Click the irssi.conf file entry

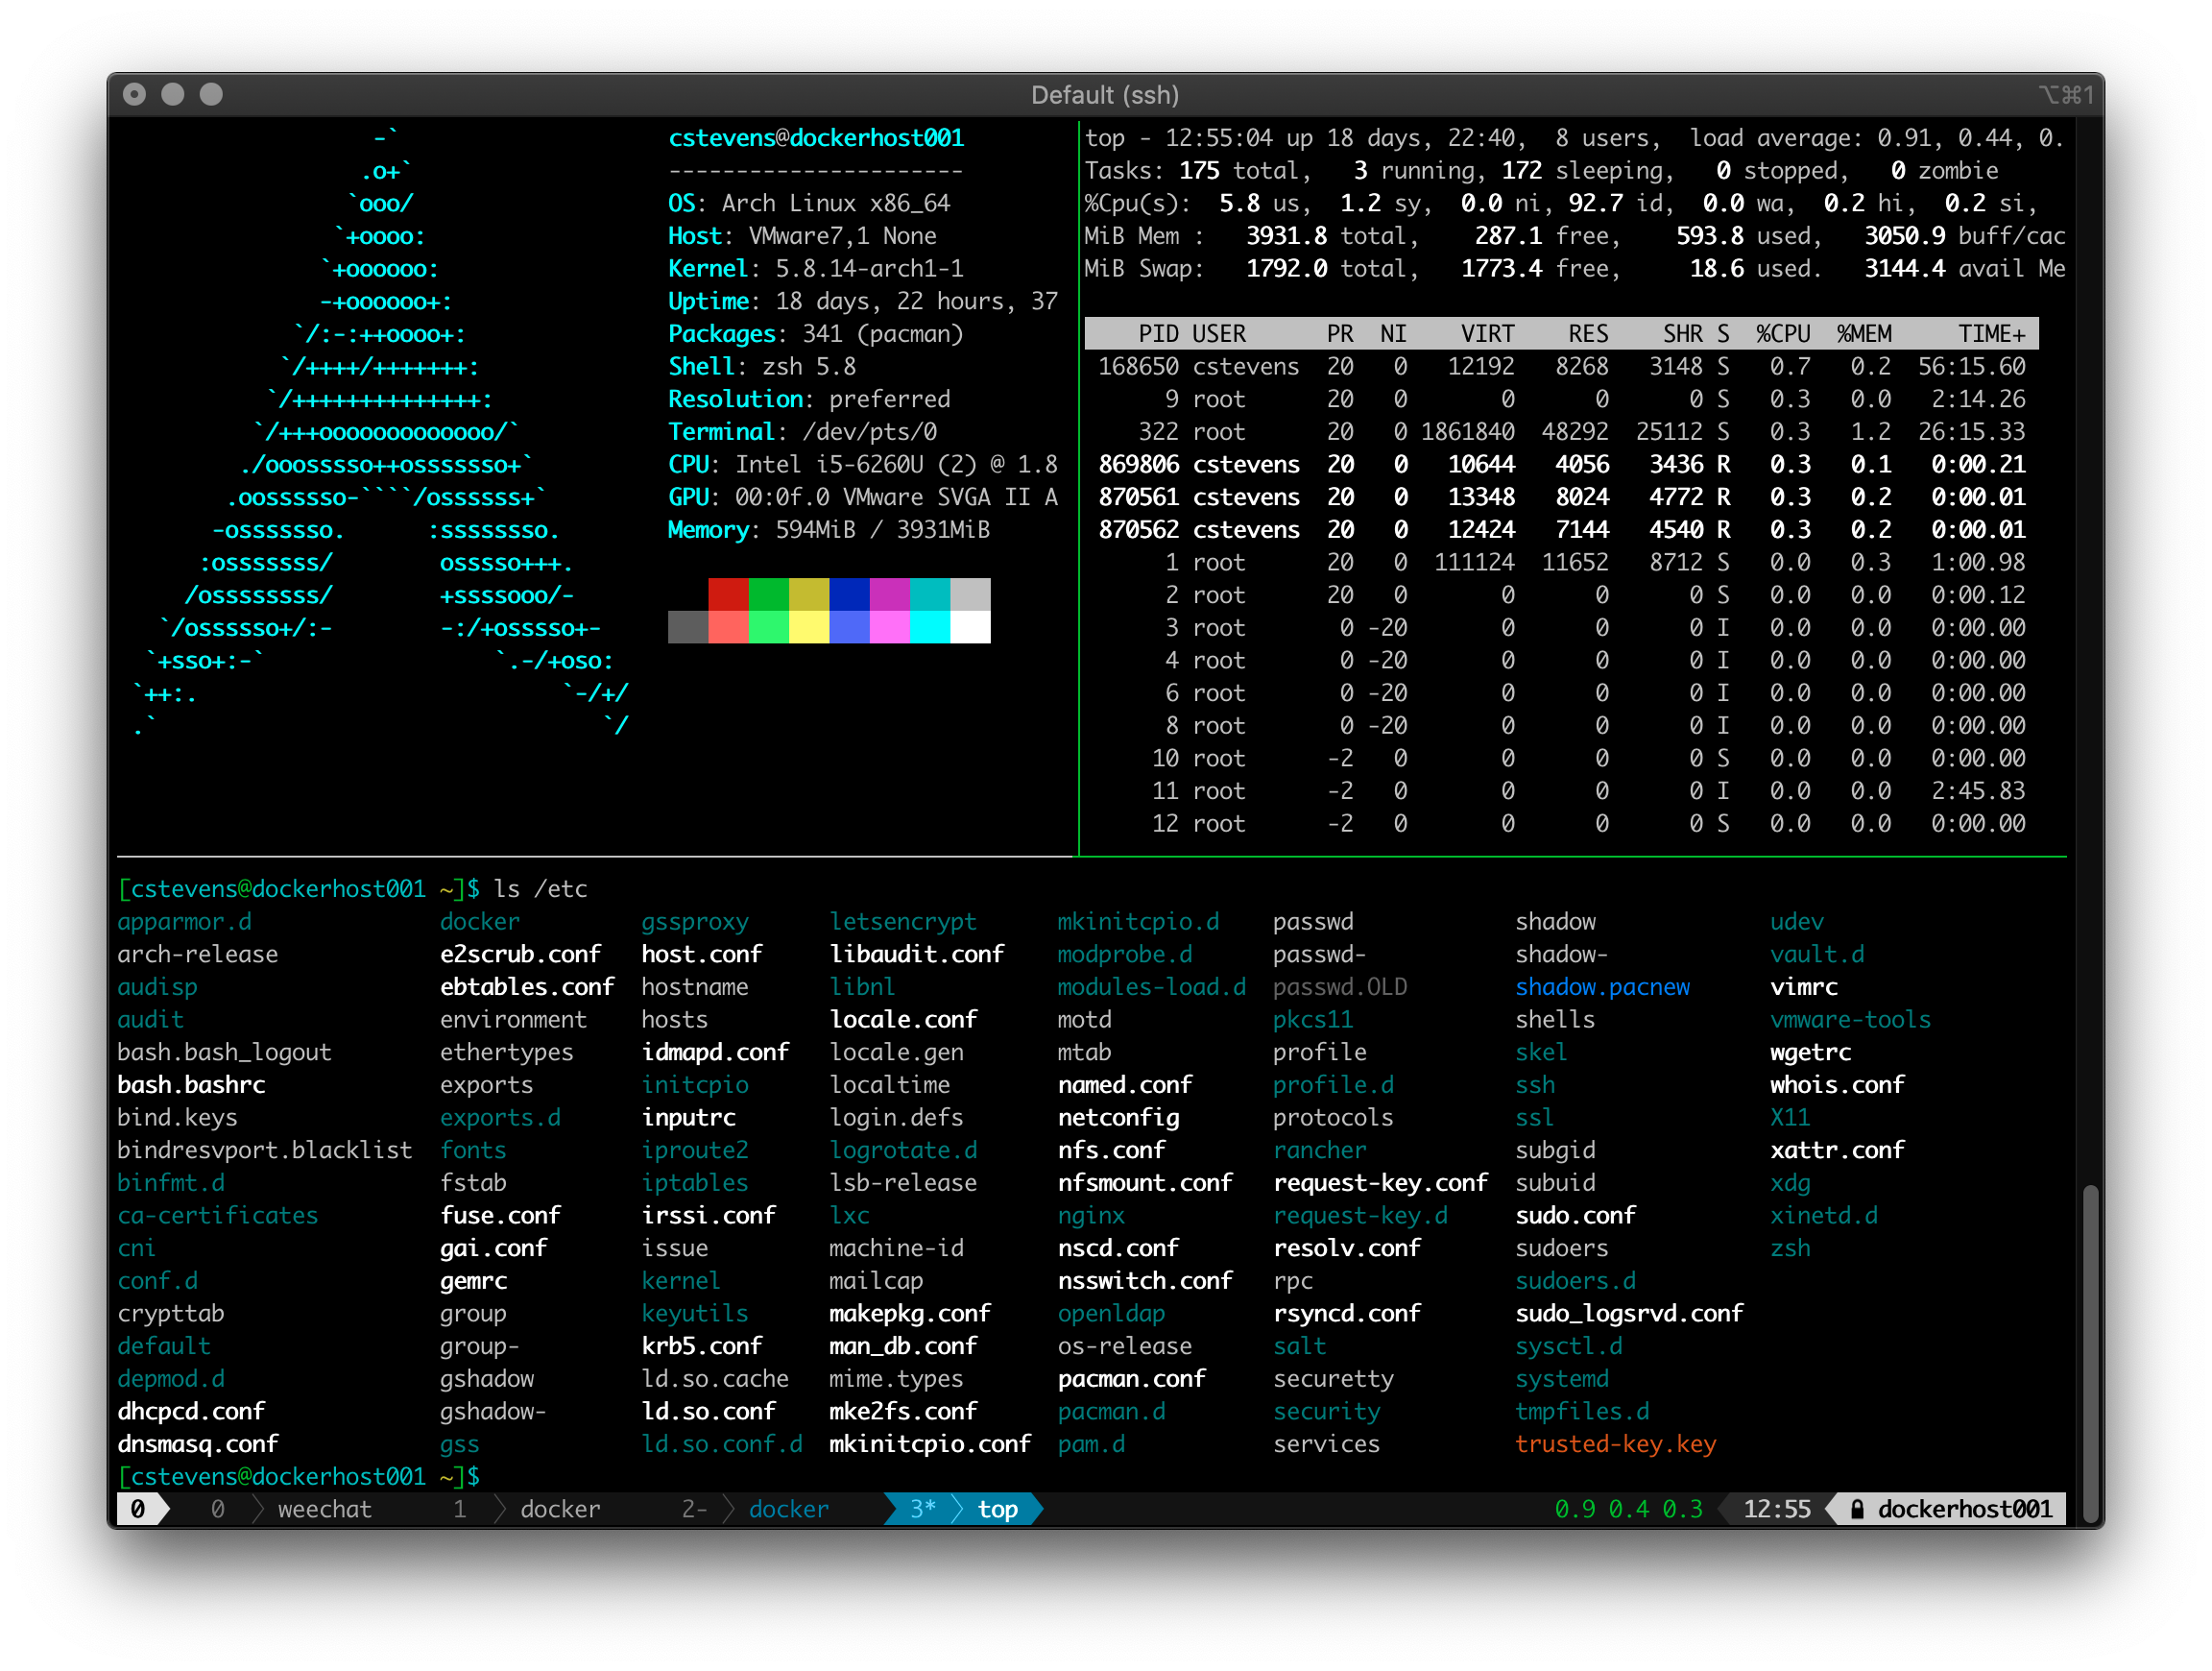click(x=708, y=1215)
